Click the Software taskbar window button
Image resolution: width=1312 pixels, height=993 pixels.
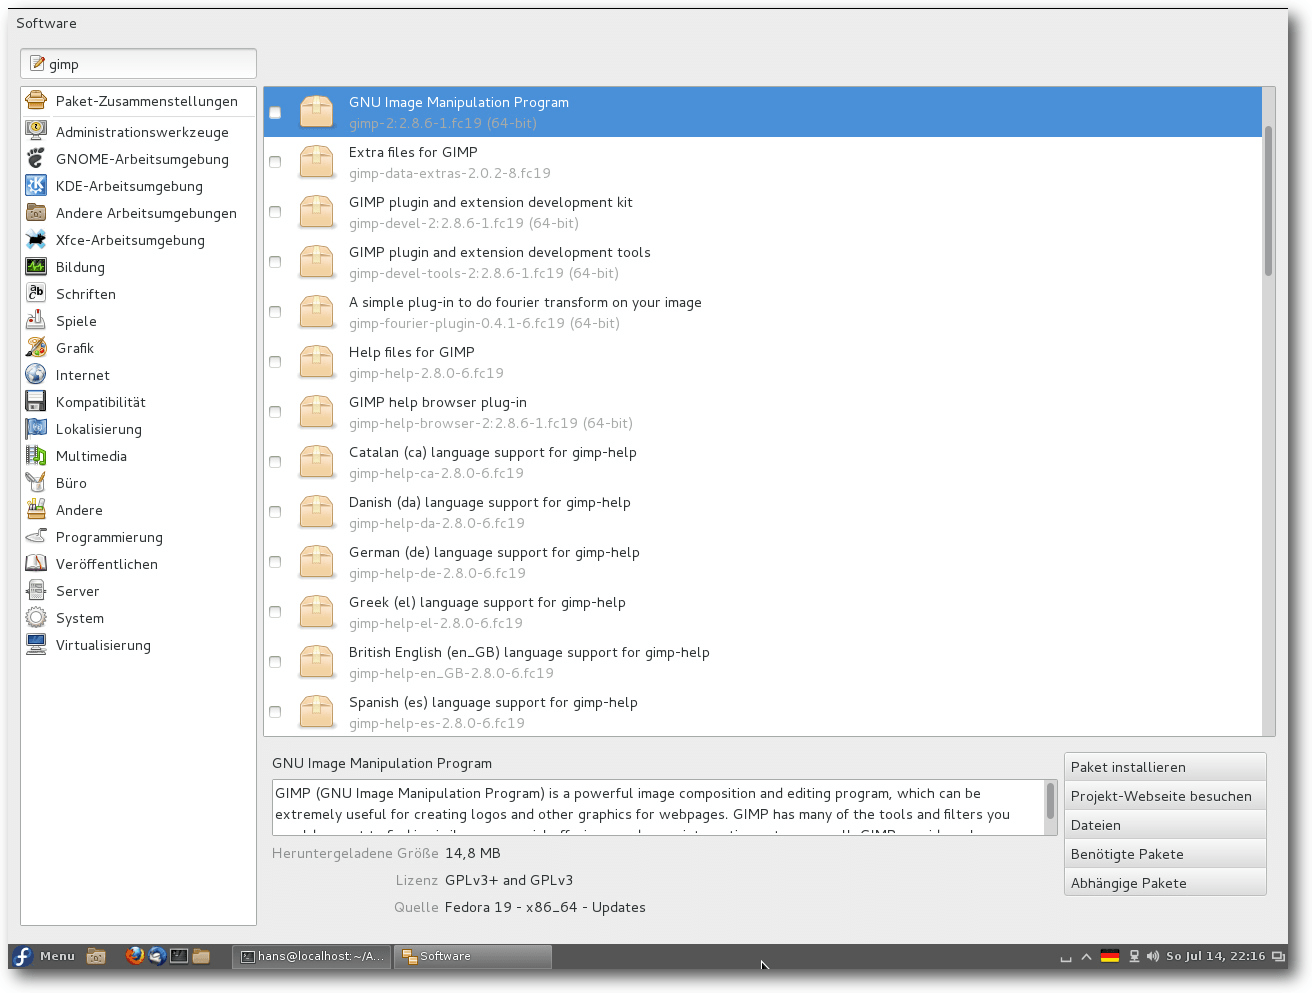tap(473, 956)
